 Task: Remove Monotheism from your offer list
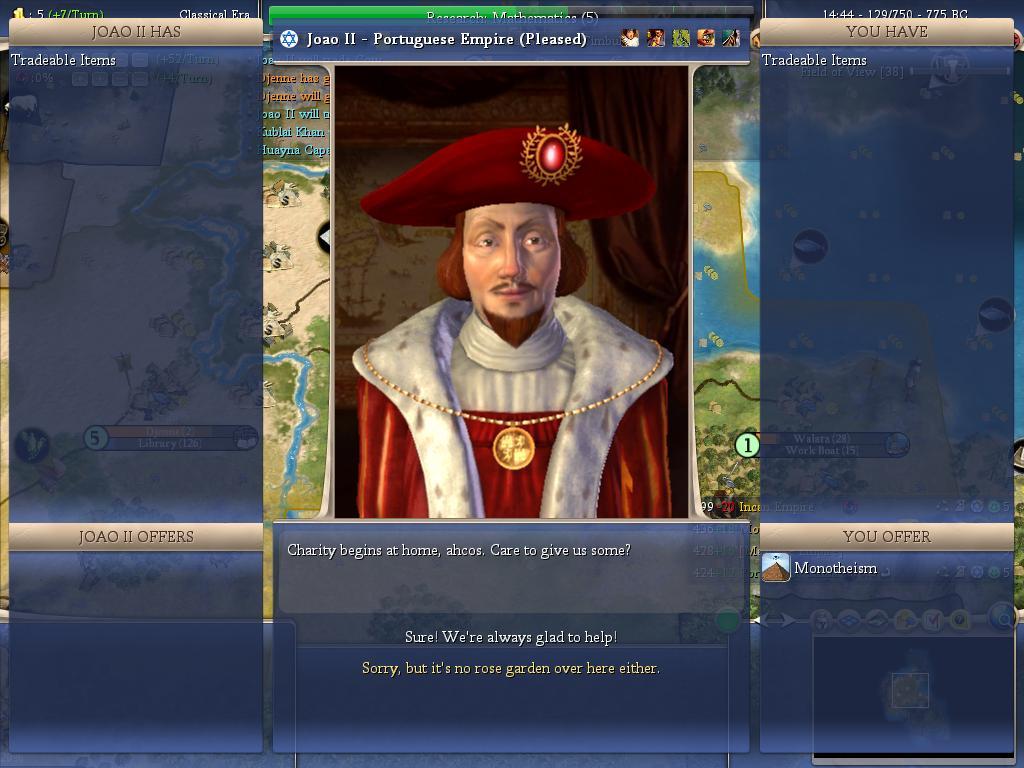(x=835, y=568)
